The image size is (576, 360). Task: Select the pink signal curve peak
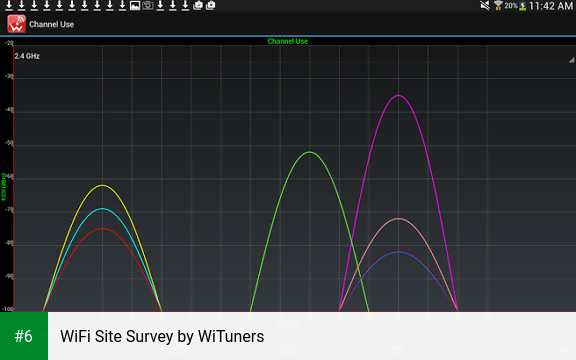(399, 219)
